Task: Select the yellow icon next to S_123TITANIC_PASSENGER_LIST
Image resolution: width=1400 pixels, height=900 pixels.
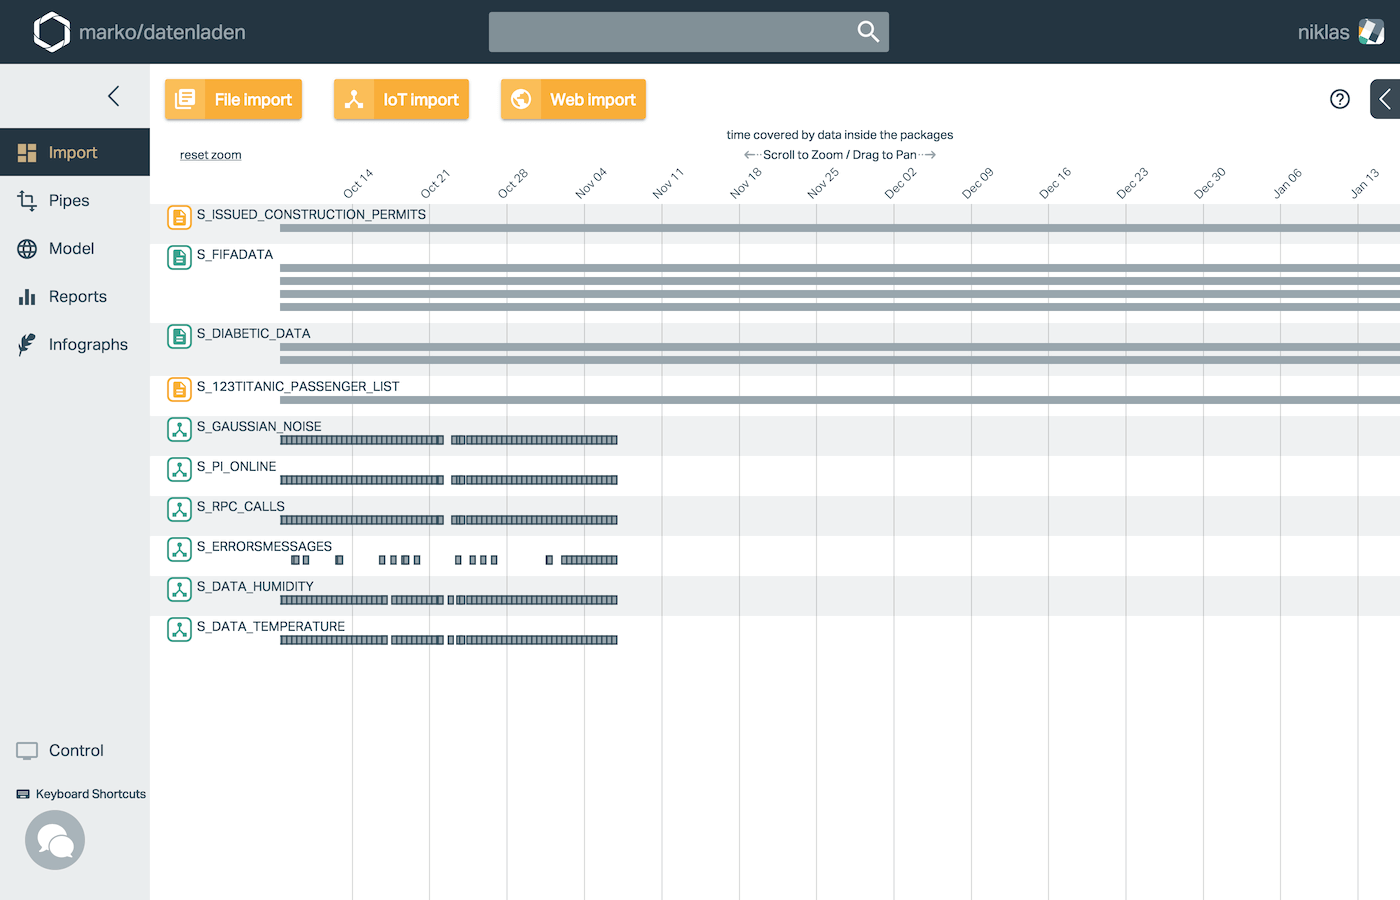Action: (179, 389)
